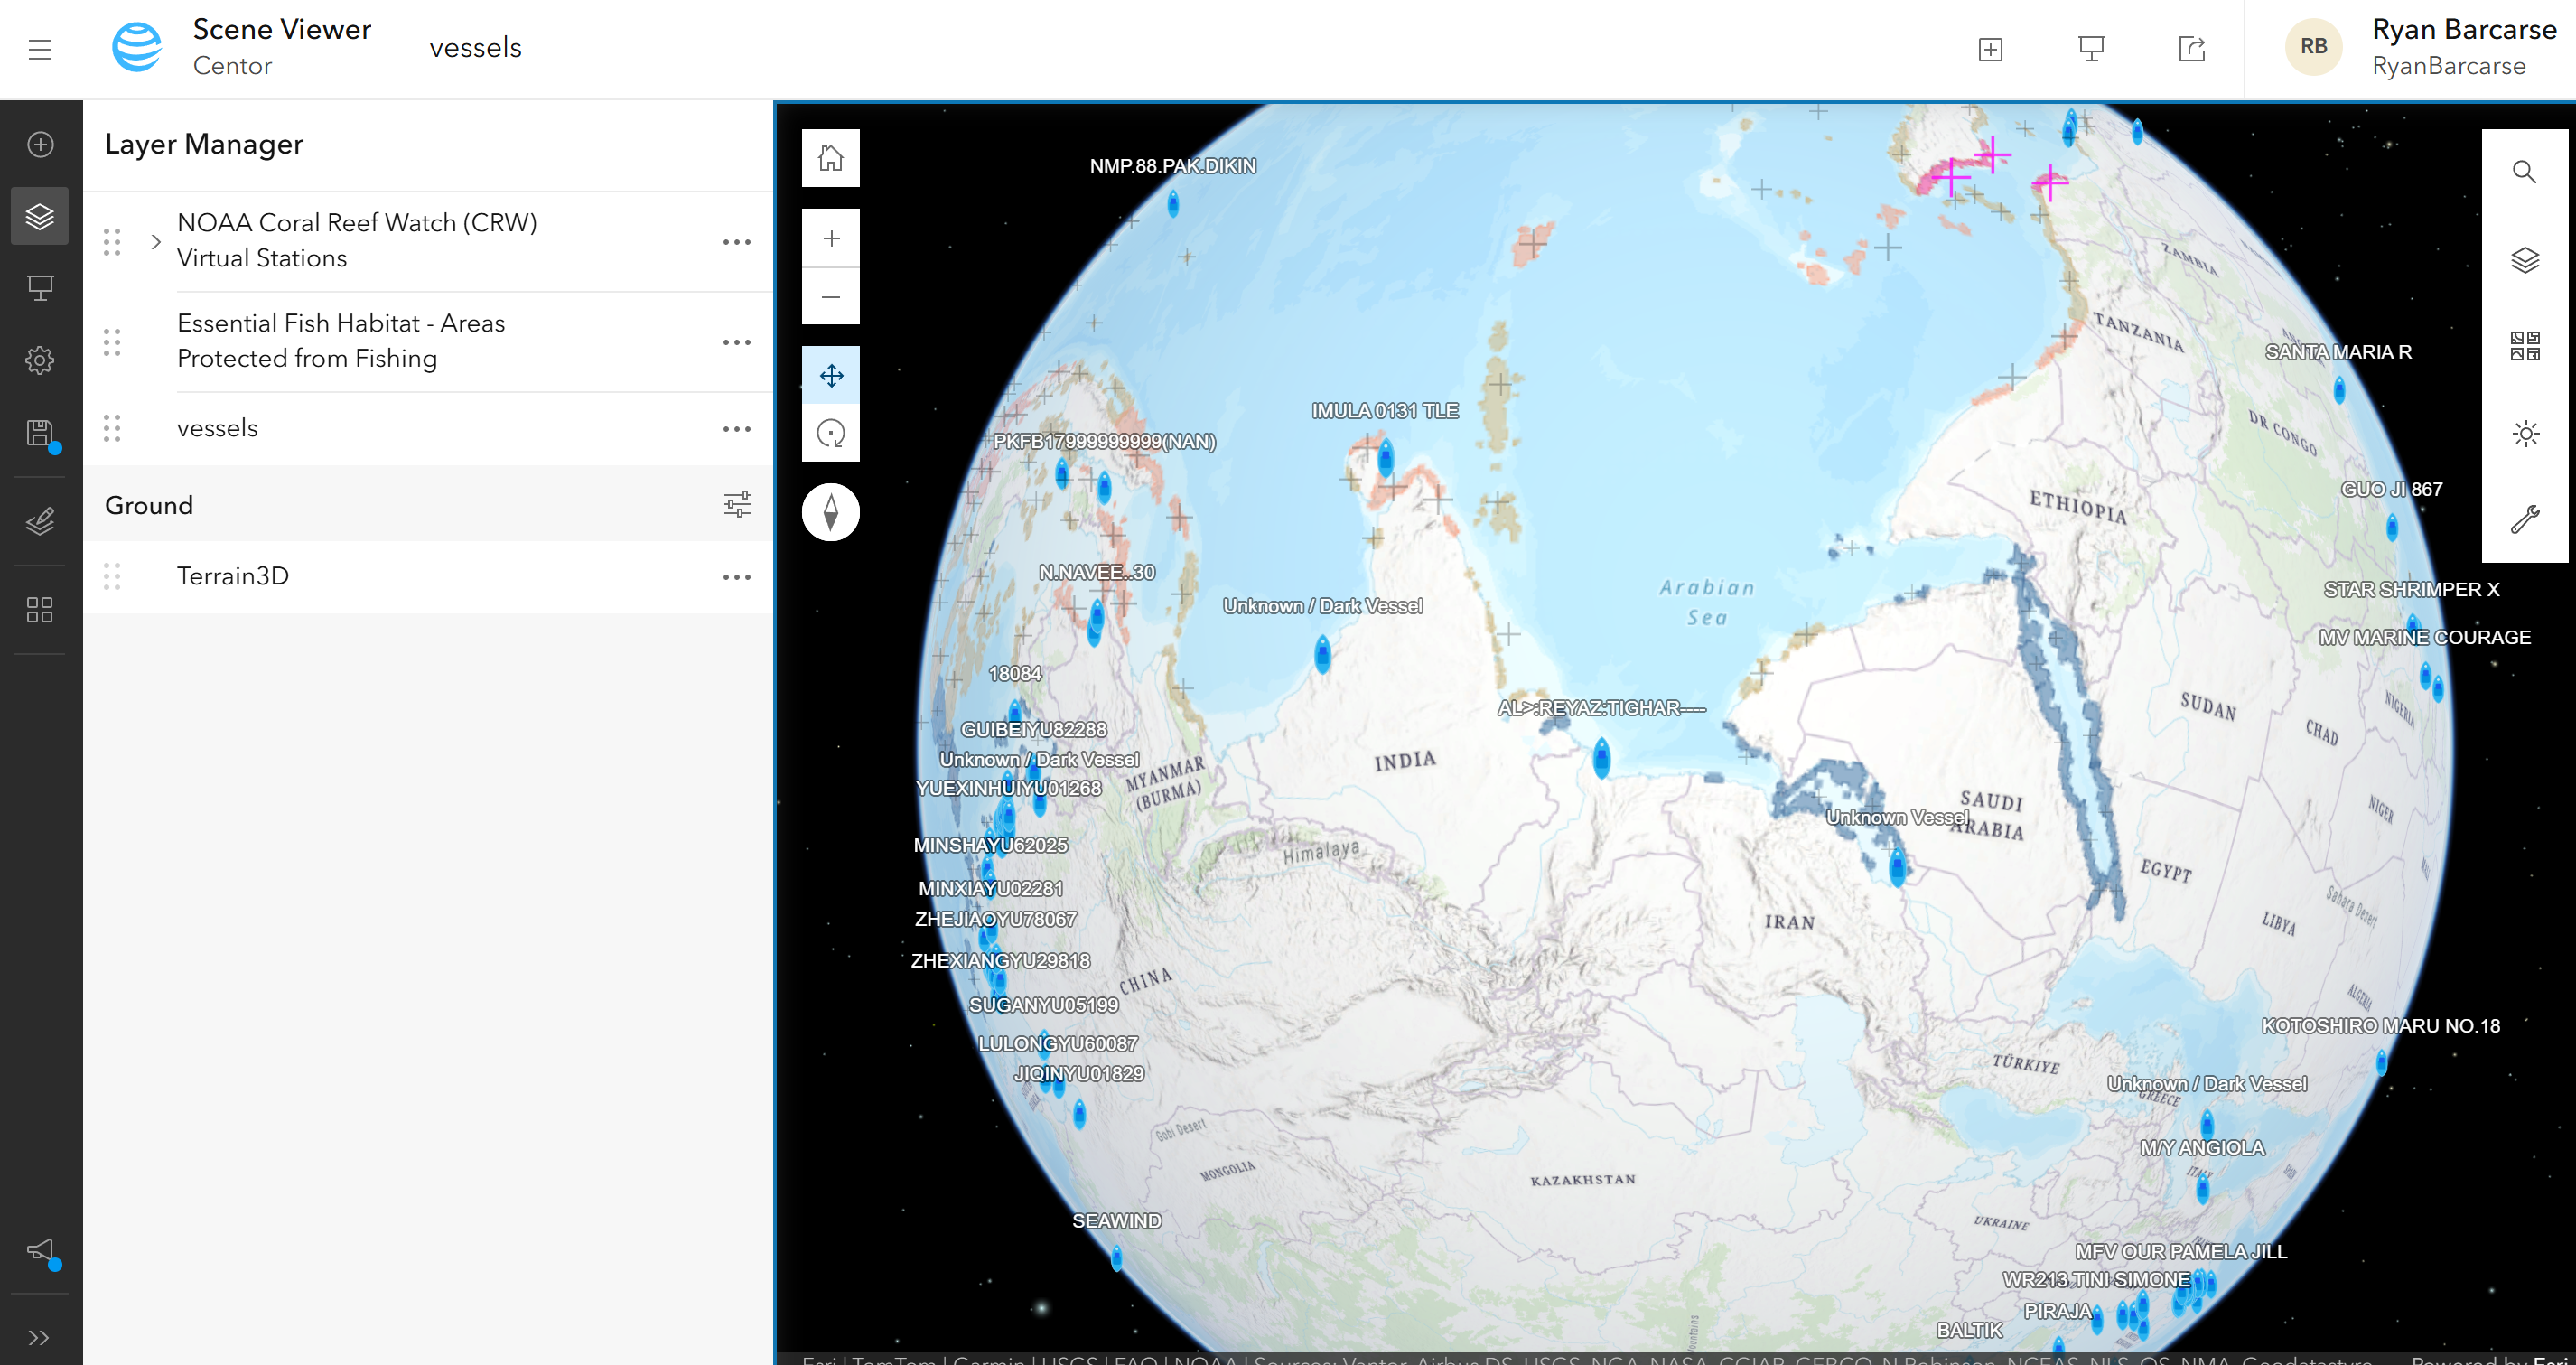2576x1365 pixels.
Task: Open the Daylight sun settings
Action: click(x=2524, y=433)
